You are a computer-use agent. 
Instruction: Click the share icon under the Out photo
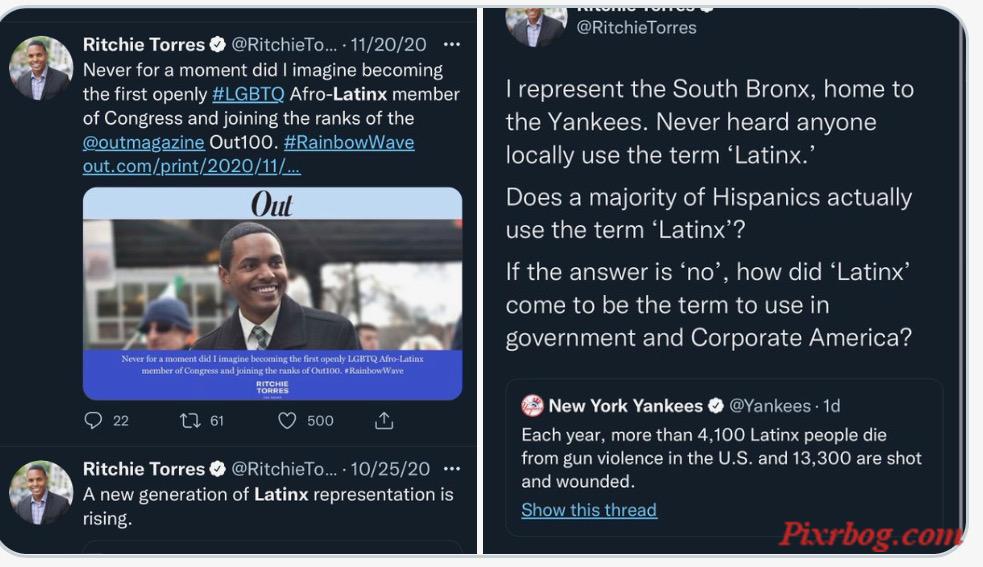coord(384,420)
